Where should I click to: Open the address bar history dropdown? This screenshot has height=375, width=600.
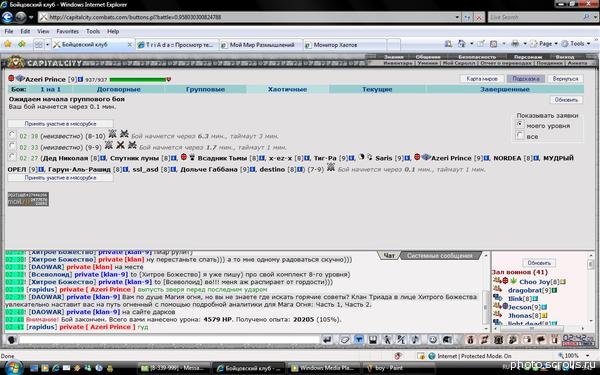point(457,17)
